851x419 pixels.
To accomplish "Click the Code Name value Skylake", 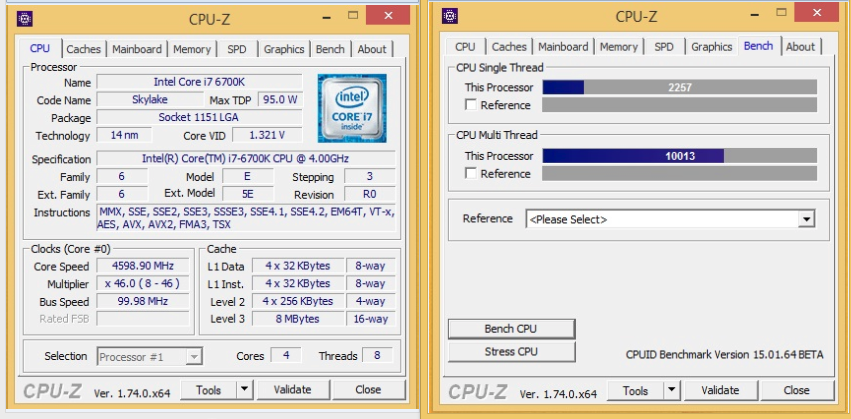I will click(x=150, y=100).
